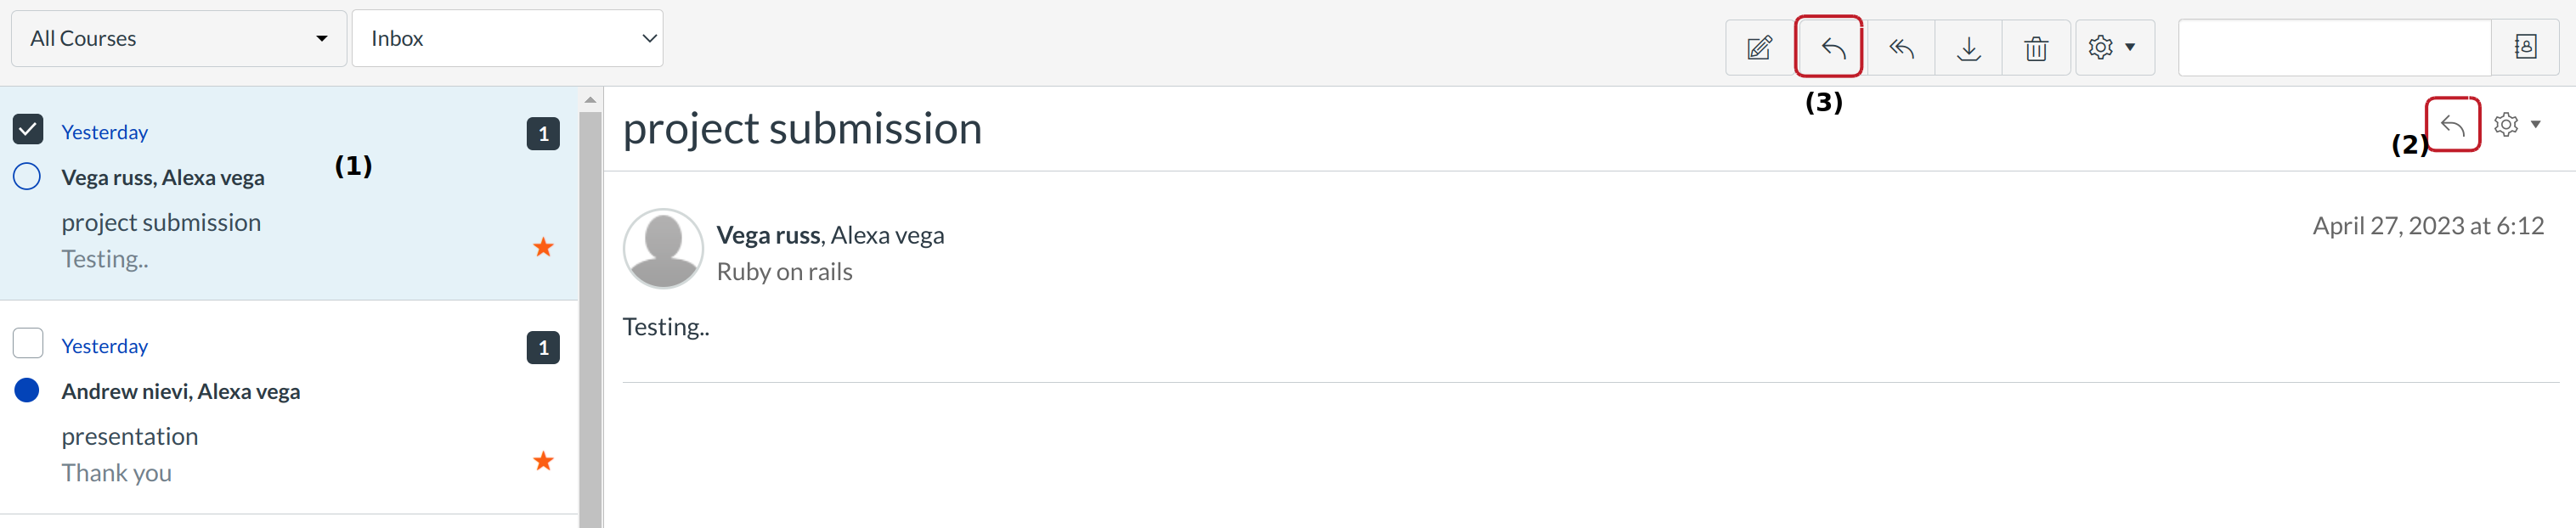This screenshot has height=528, width=2576.
Task: Open the message gear options dropdown
Action: [2516, 125]
